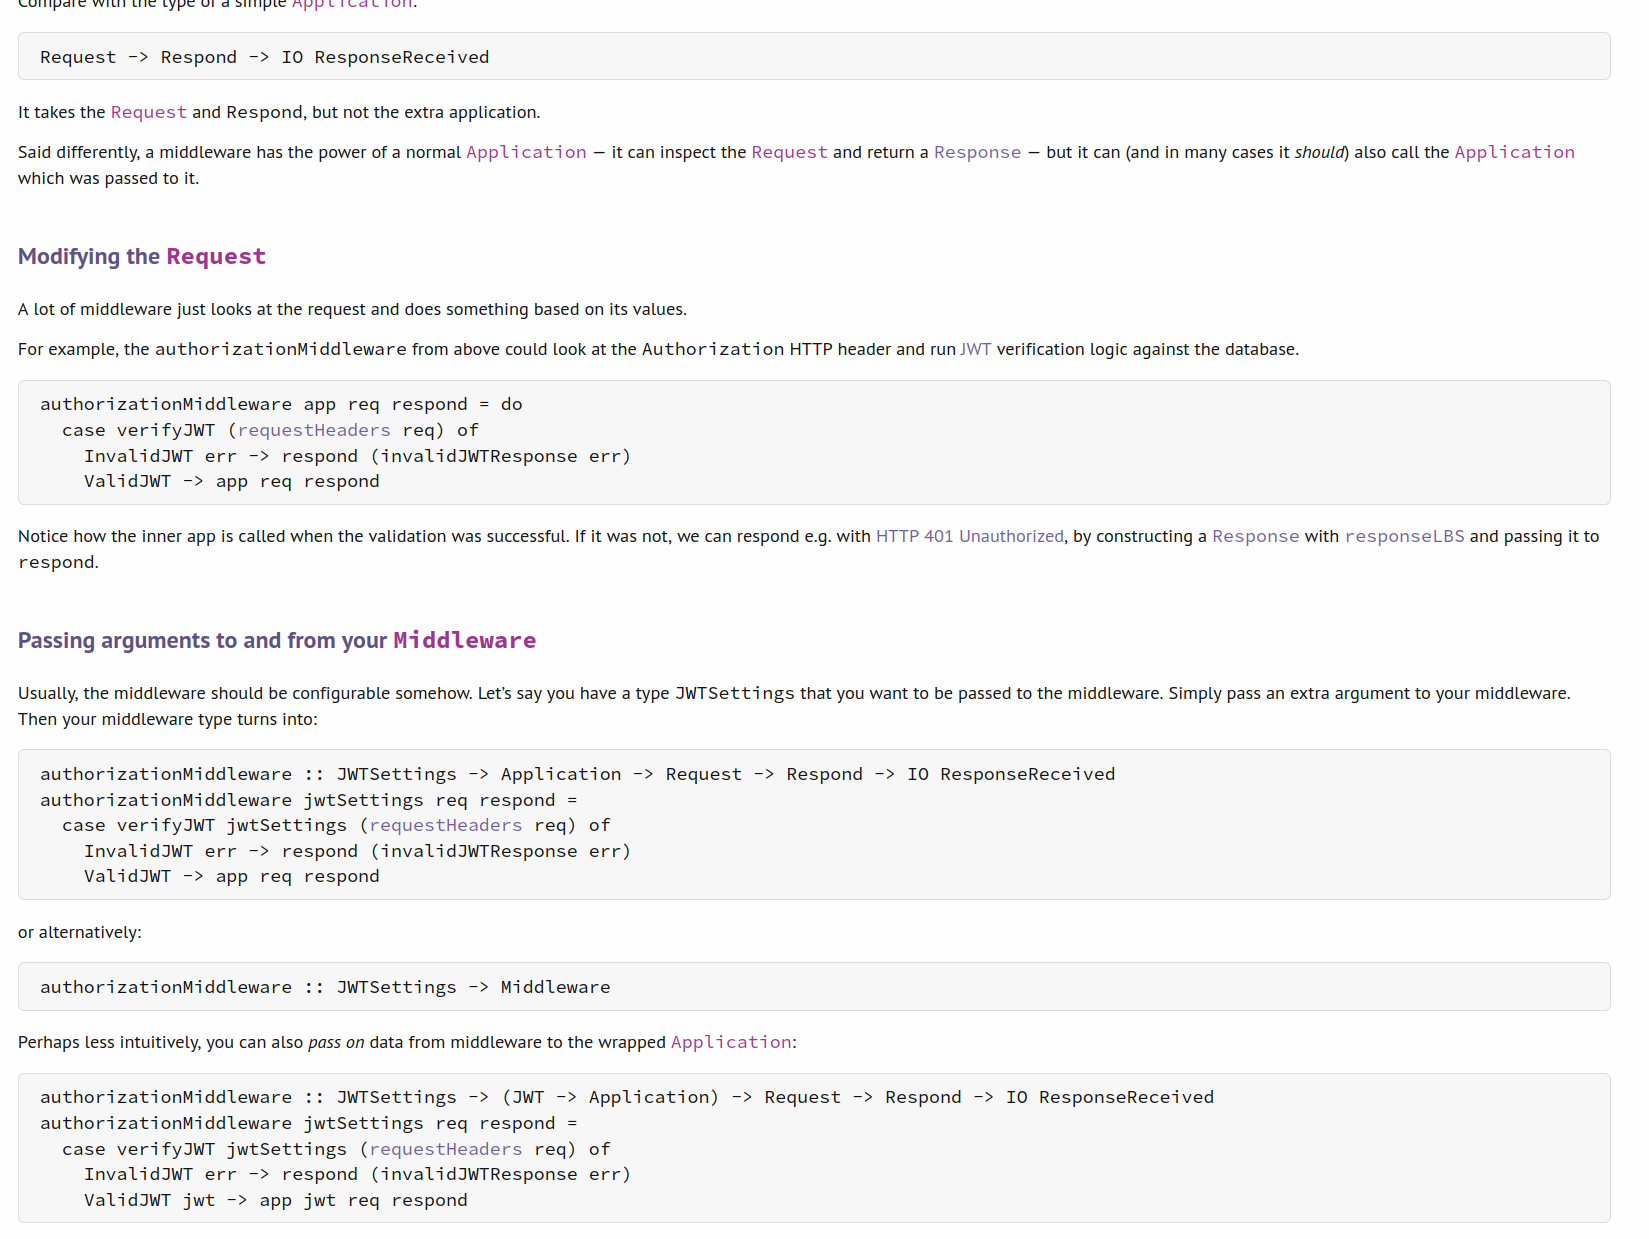Follow the Response link after 'constructing a'
This screenshot has height=1239, width=1649.
tap(1255, 536)
